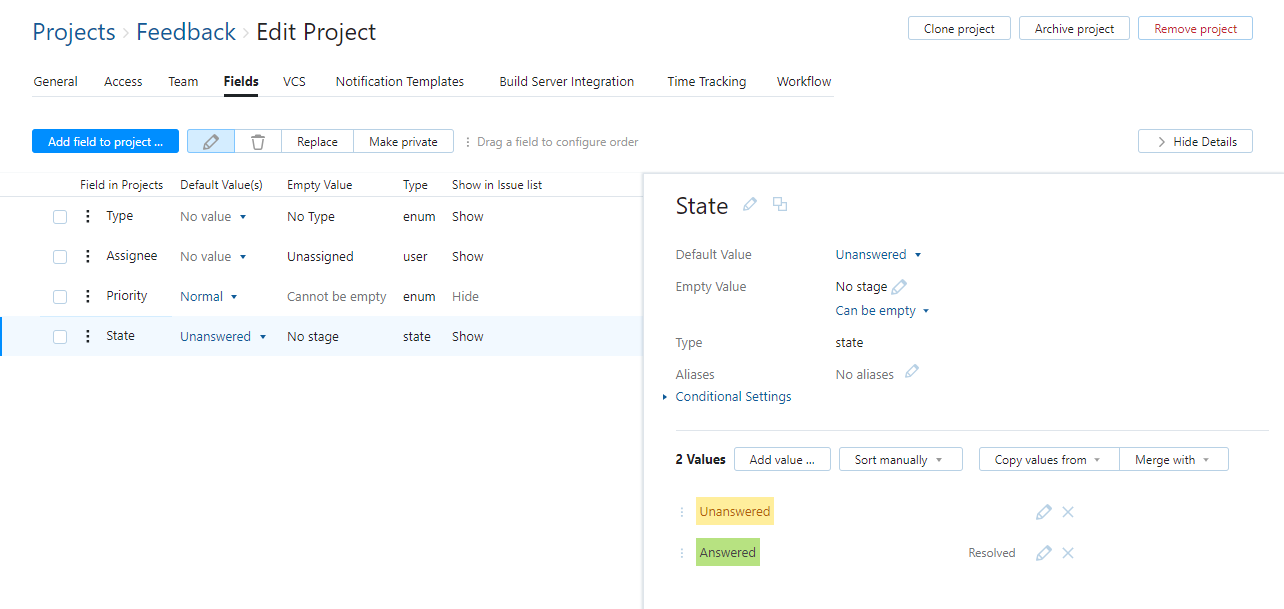This screenshot has width=1284, height=609.
Task: Expand the Conditional Settings section
Action: (732, 397)
